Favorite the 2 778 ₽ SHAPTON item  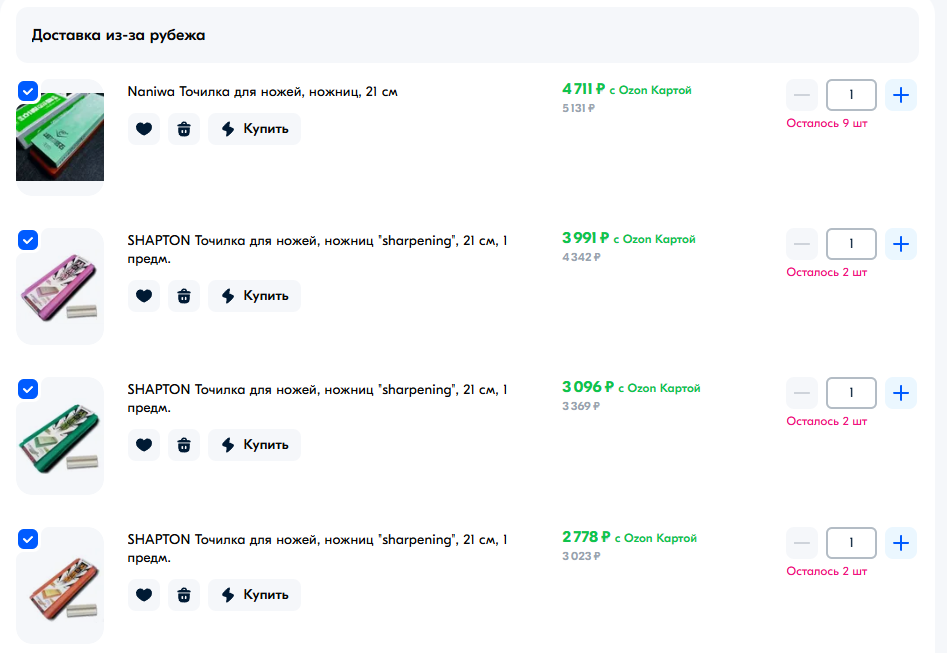144,595
